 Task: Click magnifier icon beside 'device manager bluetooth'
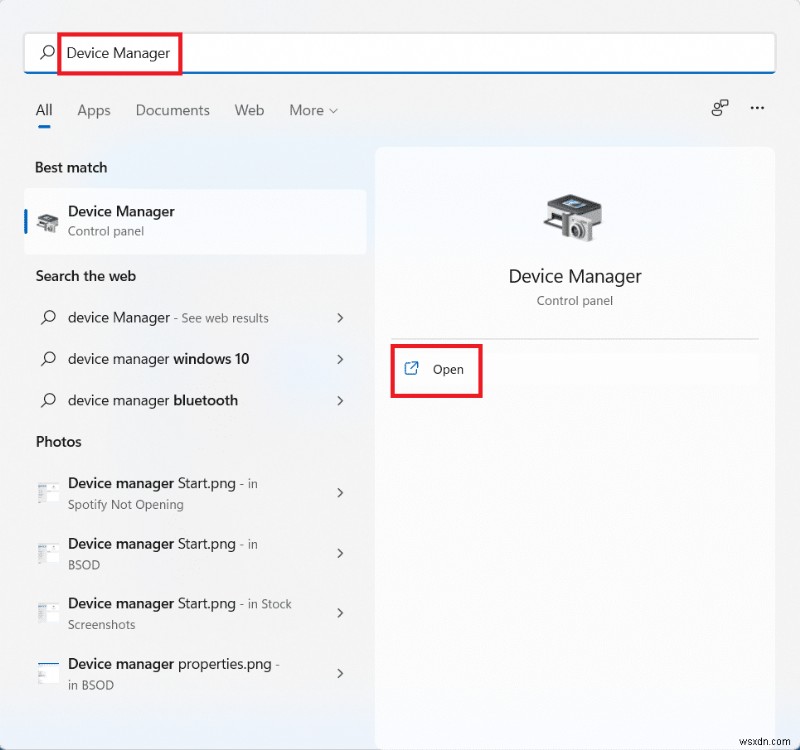click(x=48, y=400)
